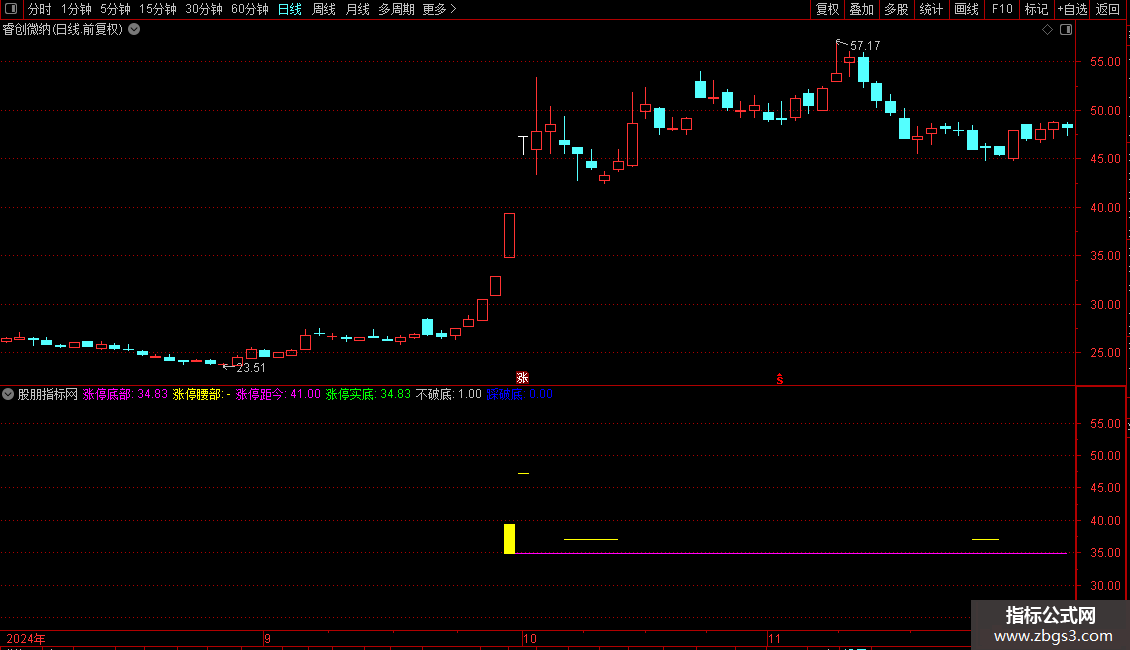Screen dimensions: 1130x650
Task: Click the 不破底: 1.00 indicator value
Action: [x=448, y=394]
